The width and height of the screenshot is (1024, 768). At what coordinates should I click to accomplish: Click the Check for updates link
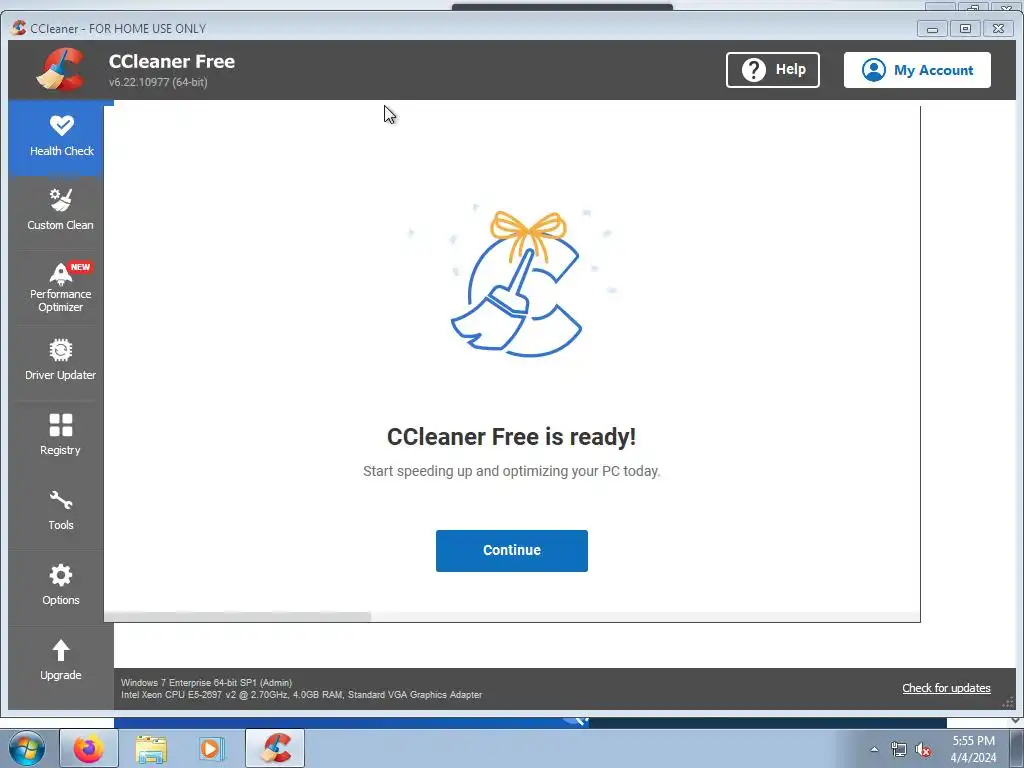click(946, 688)
